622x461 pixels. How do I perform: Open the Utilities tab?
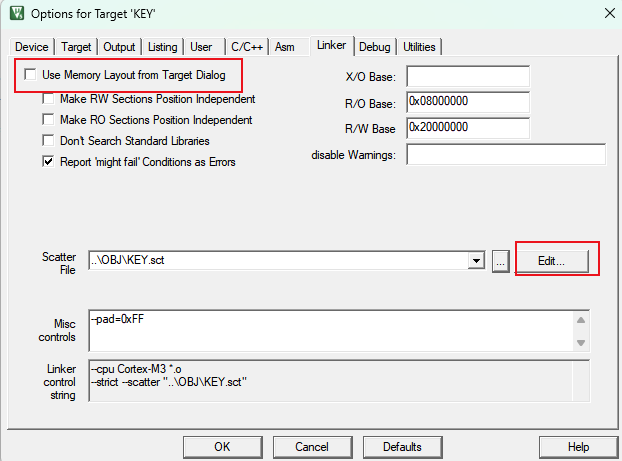419,47
